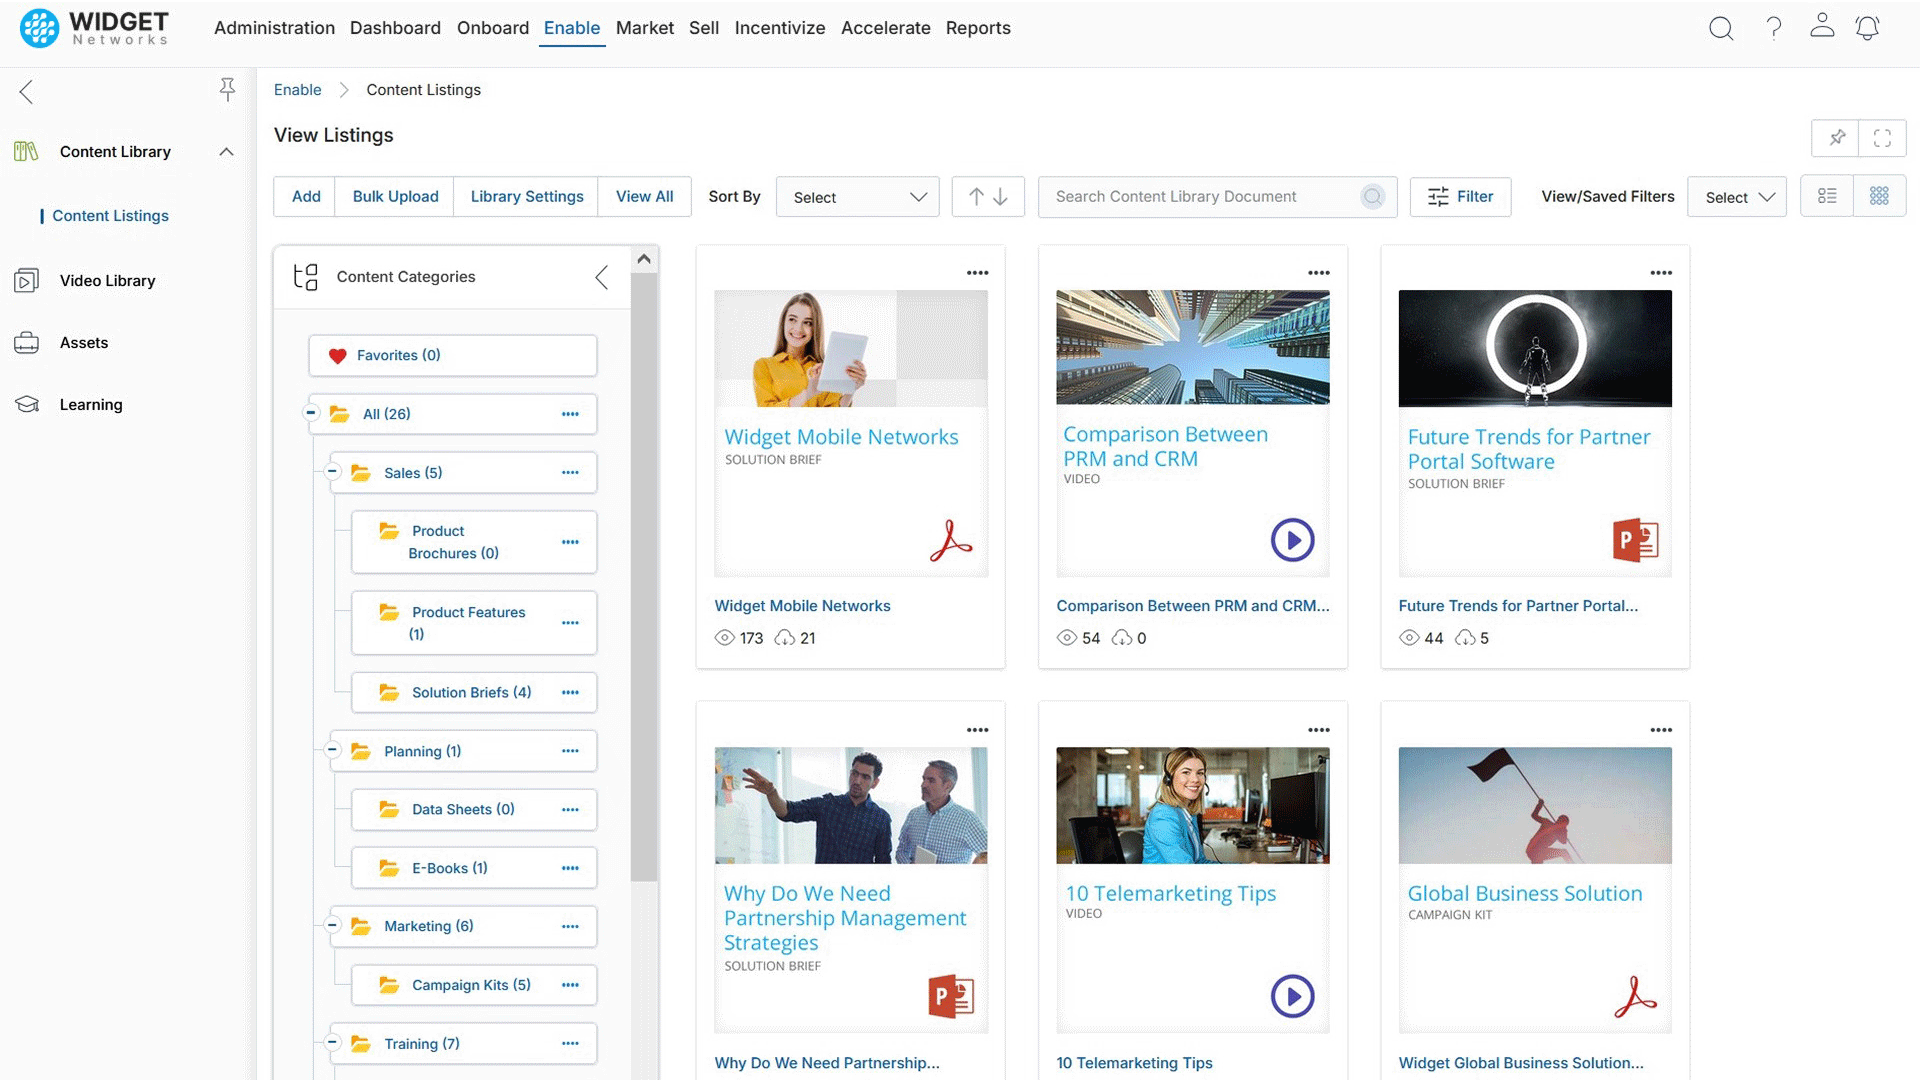The height and width of the screenshot is (1080, 1920).
Task: Select the Video Library sidebar icon
Action: point(27,280)
